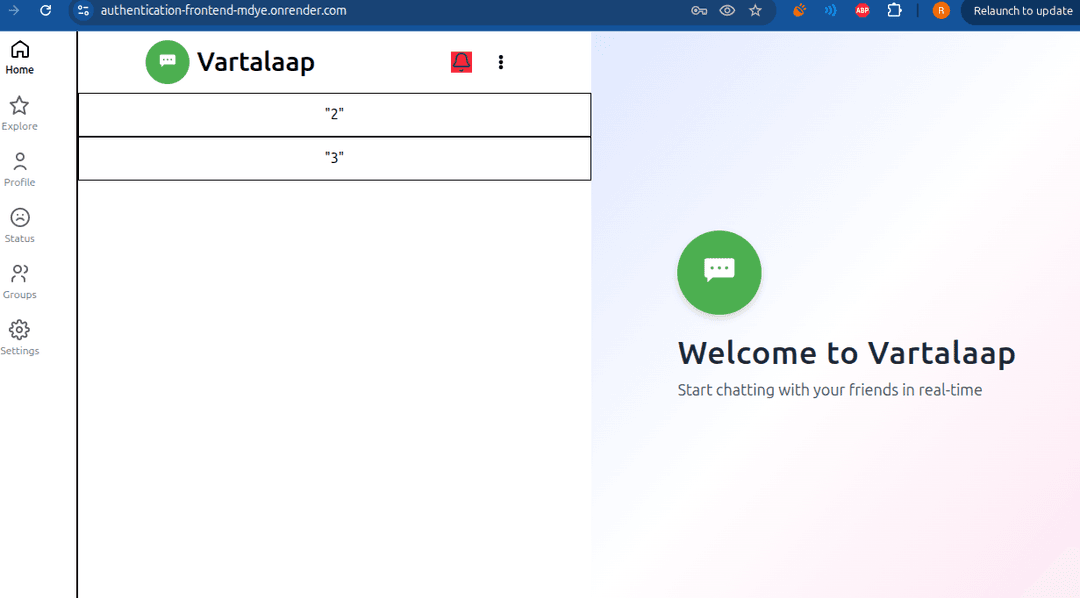
Task: Click the green Vartalaap chat logo
Action: pos(167,62)
